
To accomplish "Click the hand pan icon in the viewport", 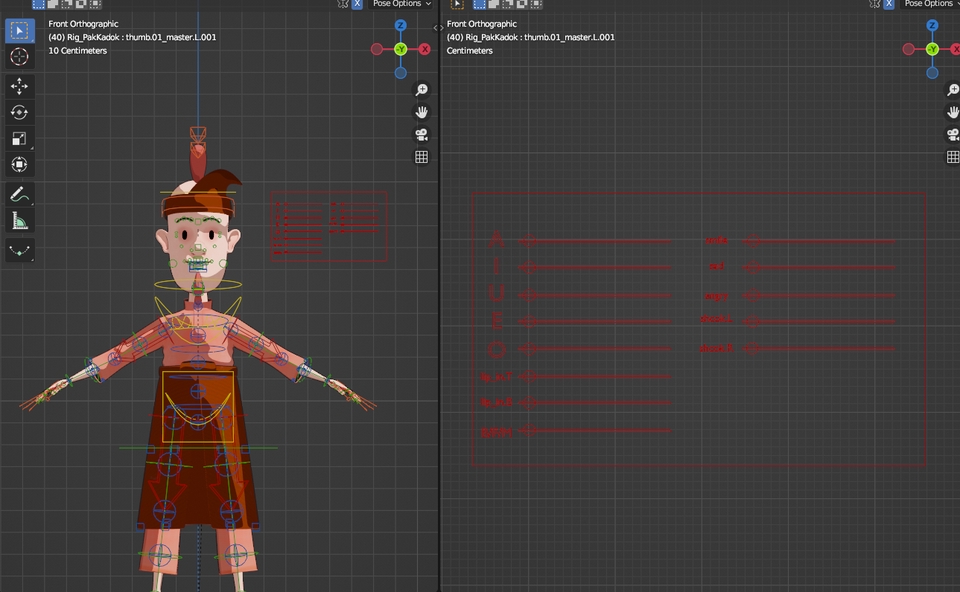I will 421,112.
